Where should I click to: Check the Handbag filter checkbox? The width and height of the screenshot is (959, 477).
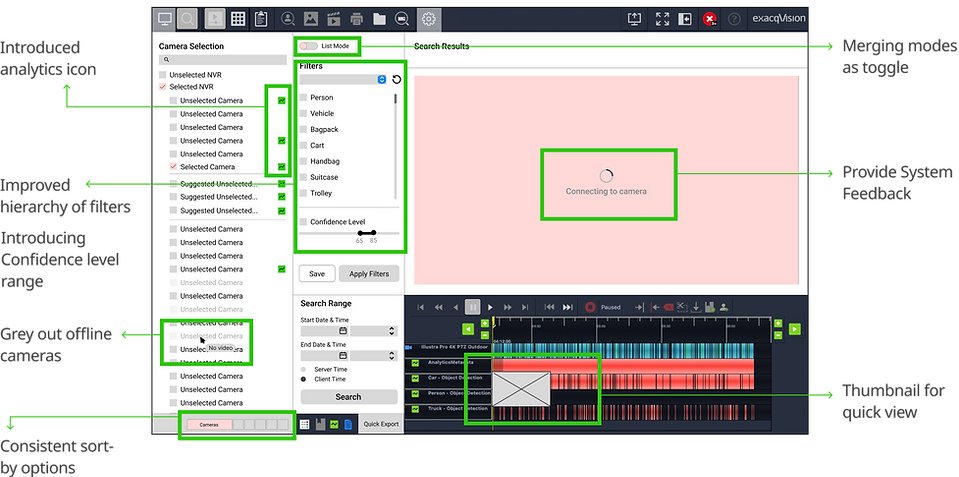[x=303, y=161]
